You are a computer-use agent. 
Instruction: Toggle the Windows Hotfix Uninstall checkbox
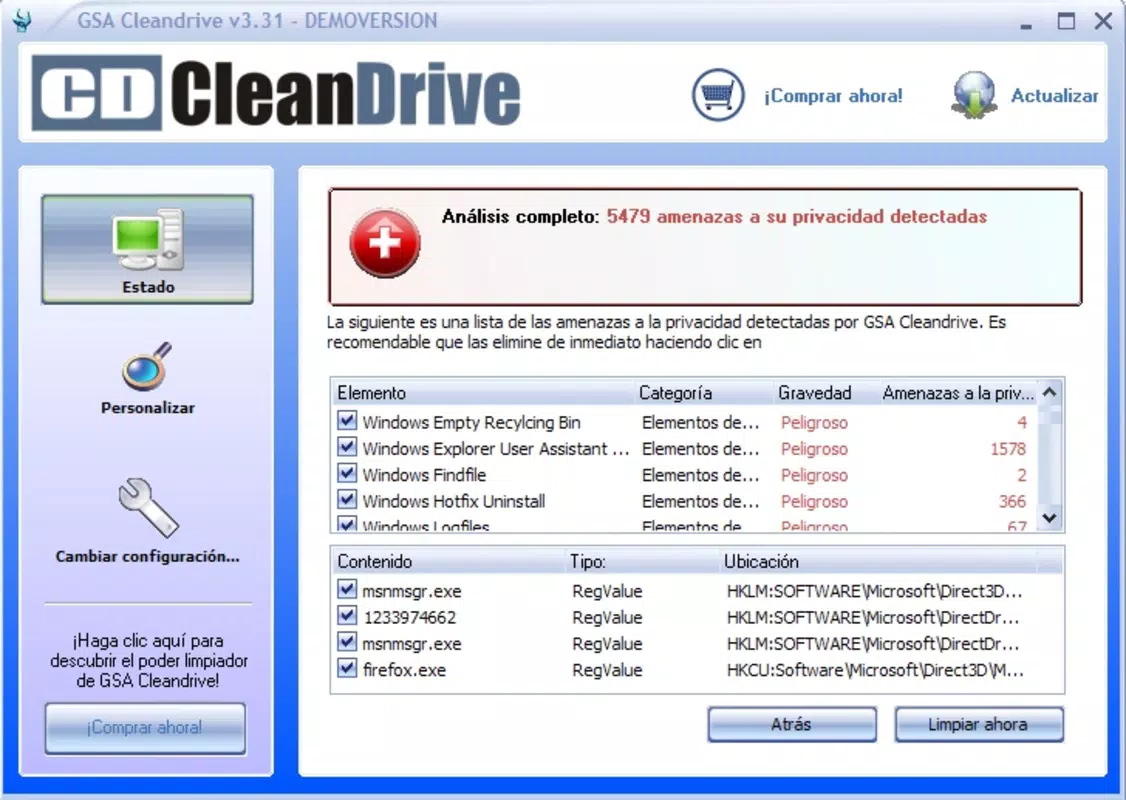[x=347, y=499]
